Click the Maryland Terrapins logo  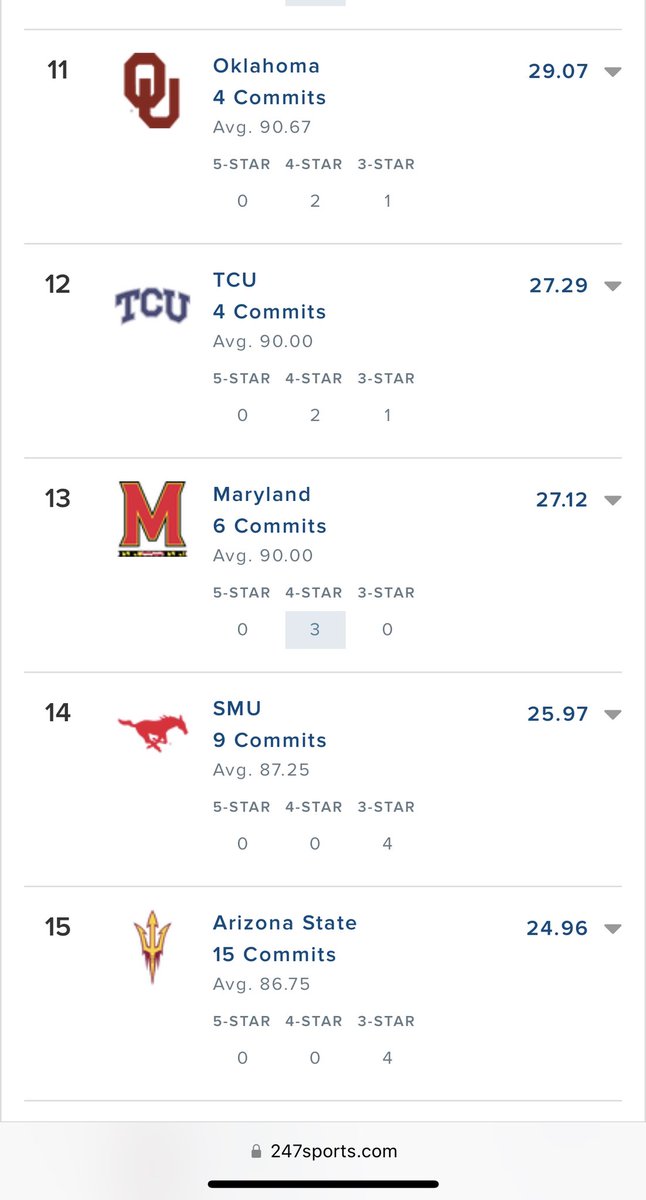(152, 519)
